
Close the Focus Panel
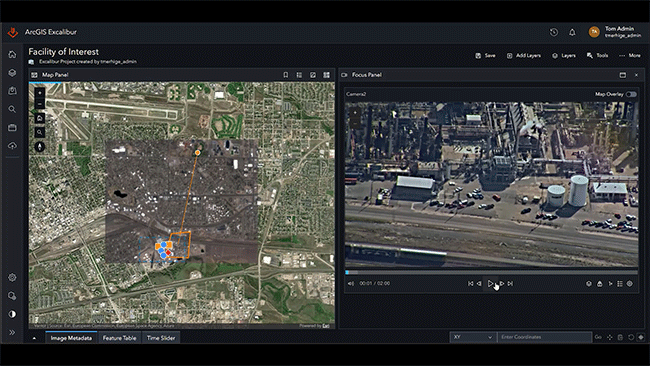[x=637, y=75]
